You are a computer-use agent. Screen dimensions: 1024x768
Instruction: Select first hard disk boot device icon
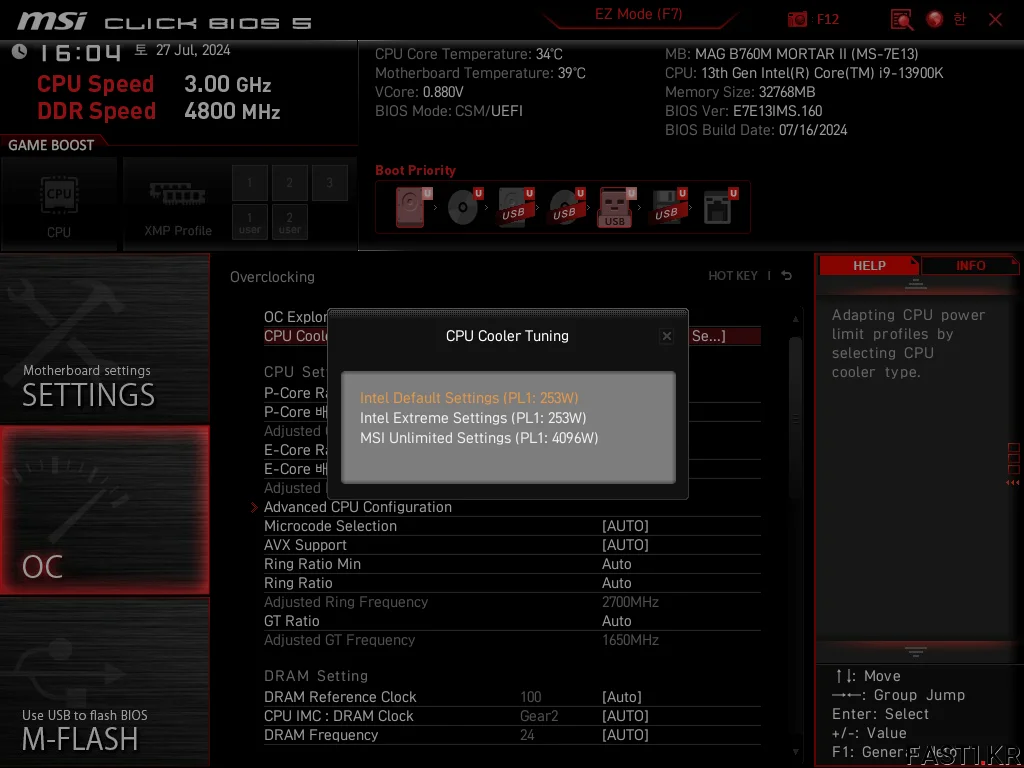(413, 206)
